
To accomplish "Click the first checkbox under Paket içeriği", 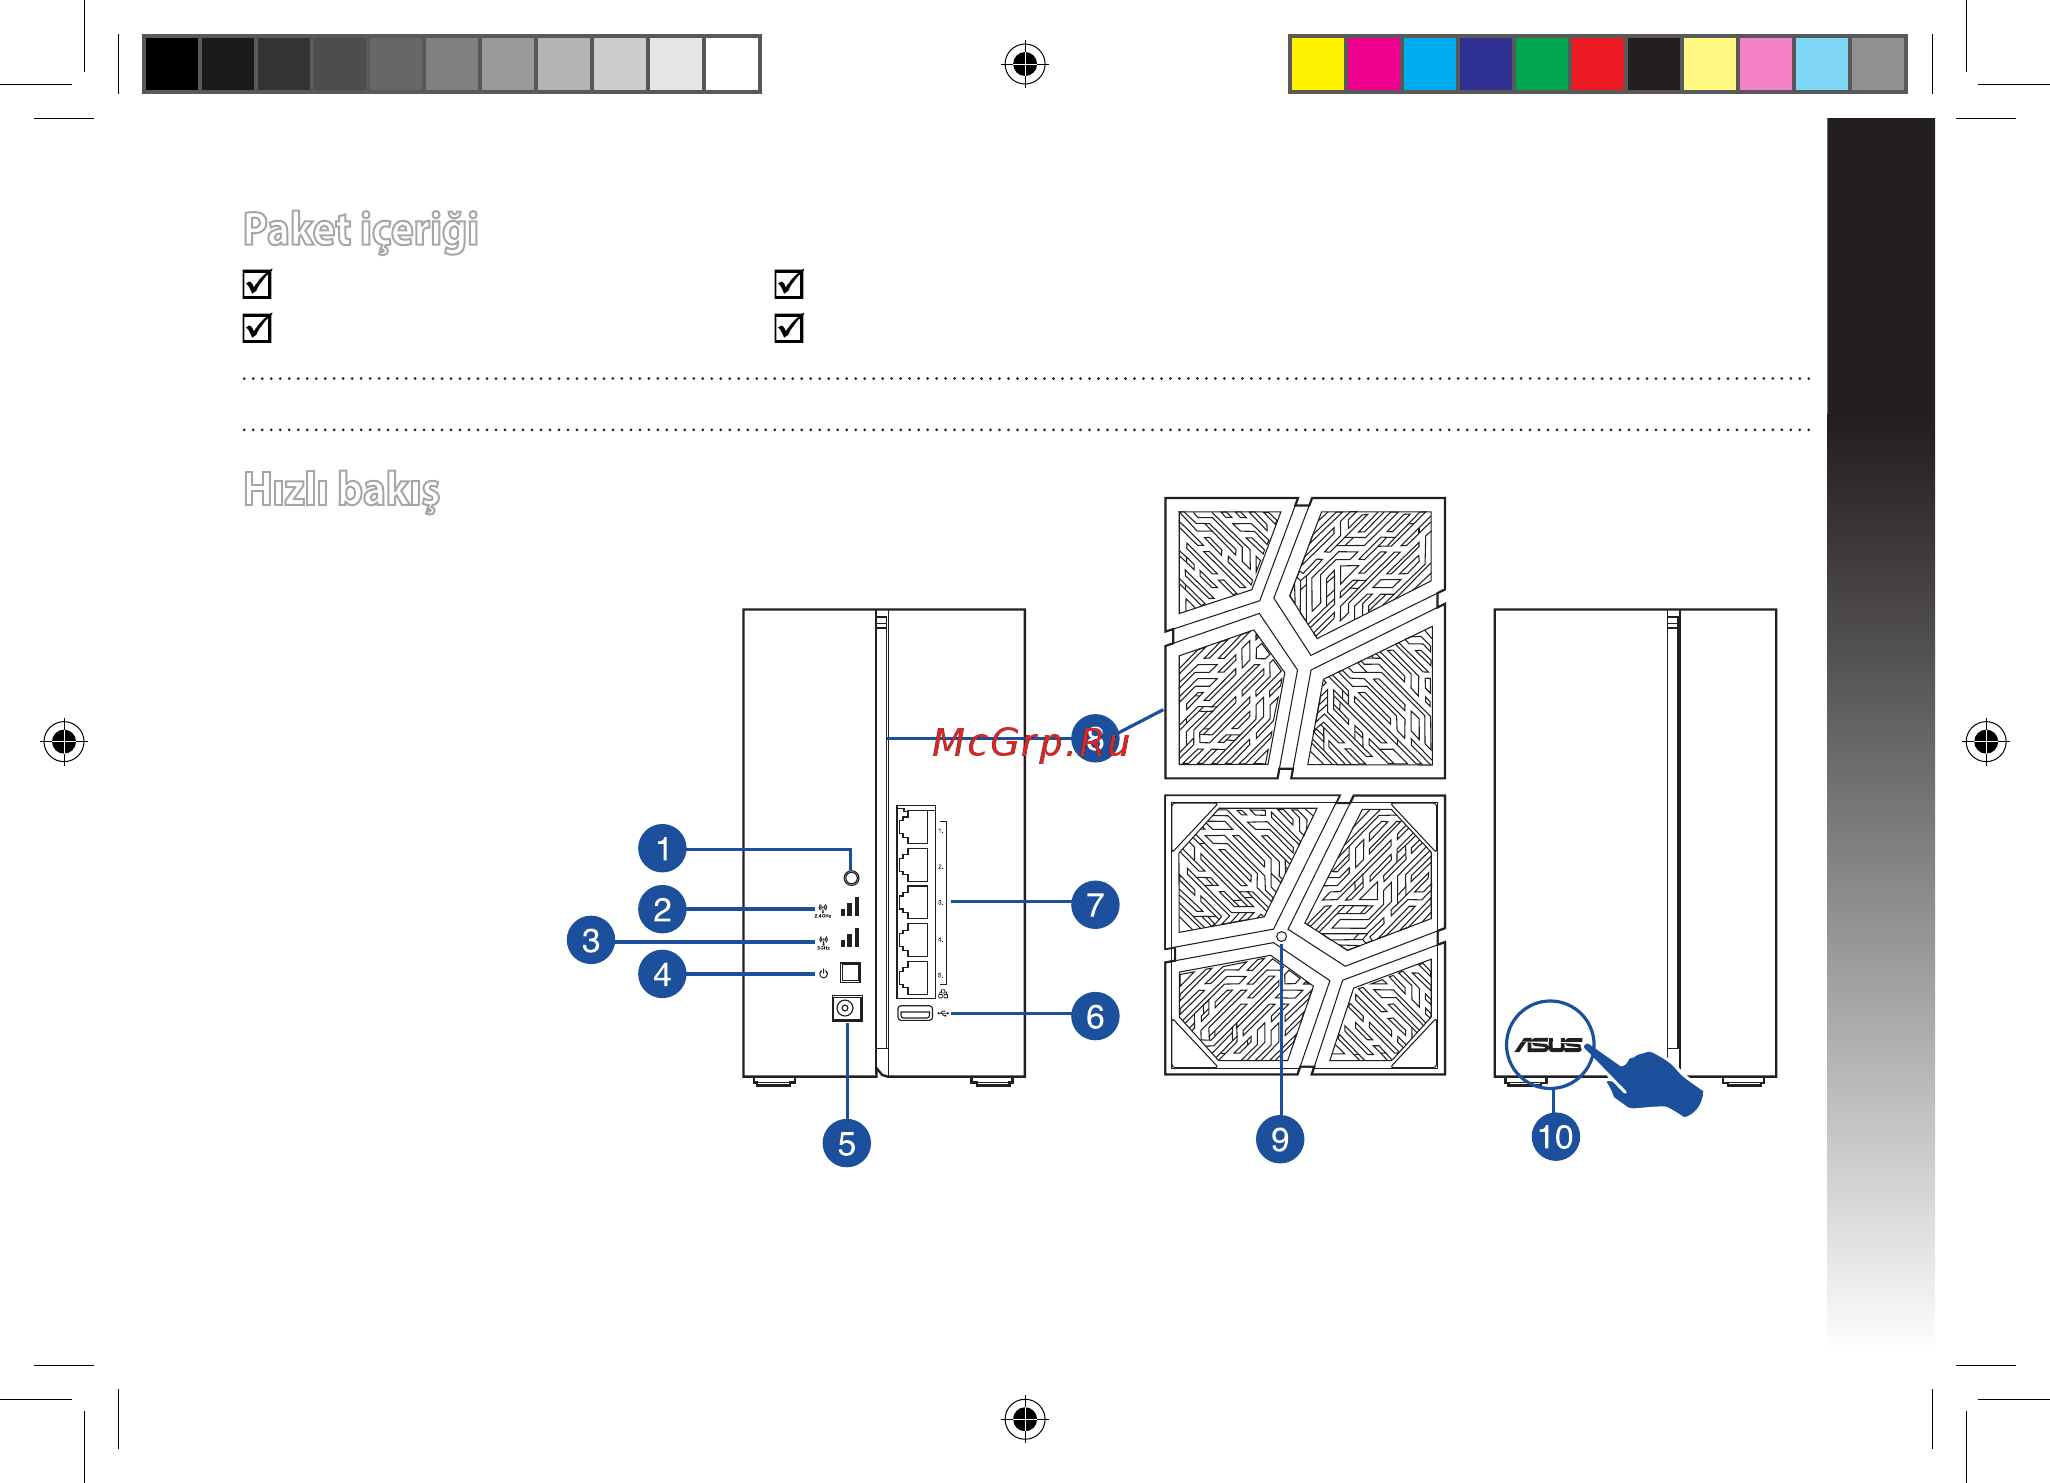I will pyautogui.click(x=257, y=284).
